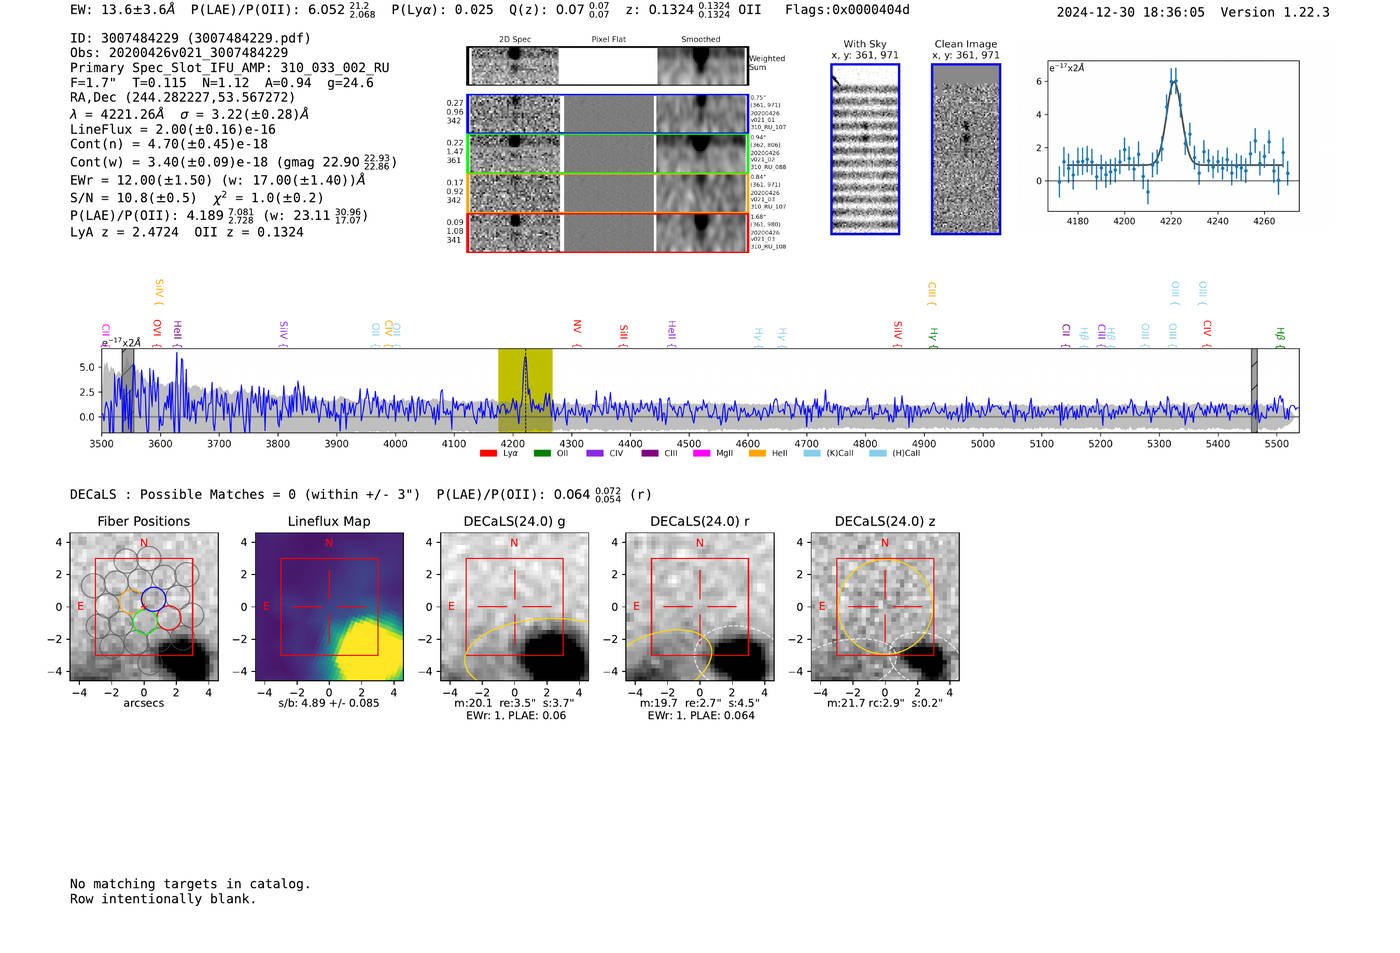Click the DECaLS r-band cutout

click(x=700, y=607)
